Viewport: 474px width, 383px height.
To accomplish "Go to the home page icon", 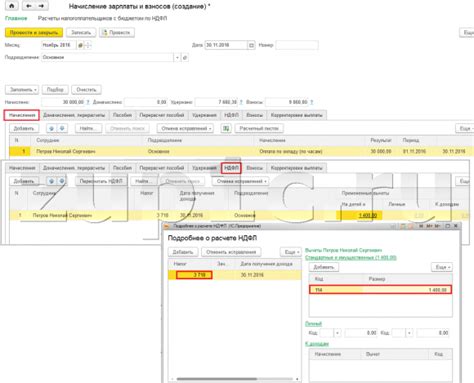I will tap(11, 6).
